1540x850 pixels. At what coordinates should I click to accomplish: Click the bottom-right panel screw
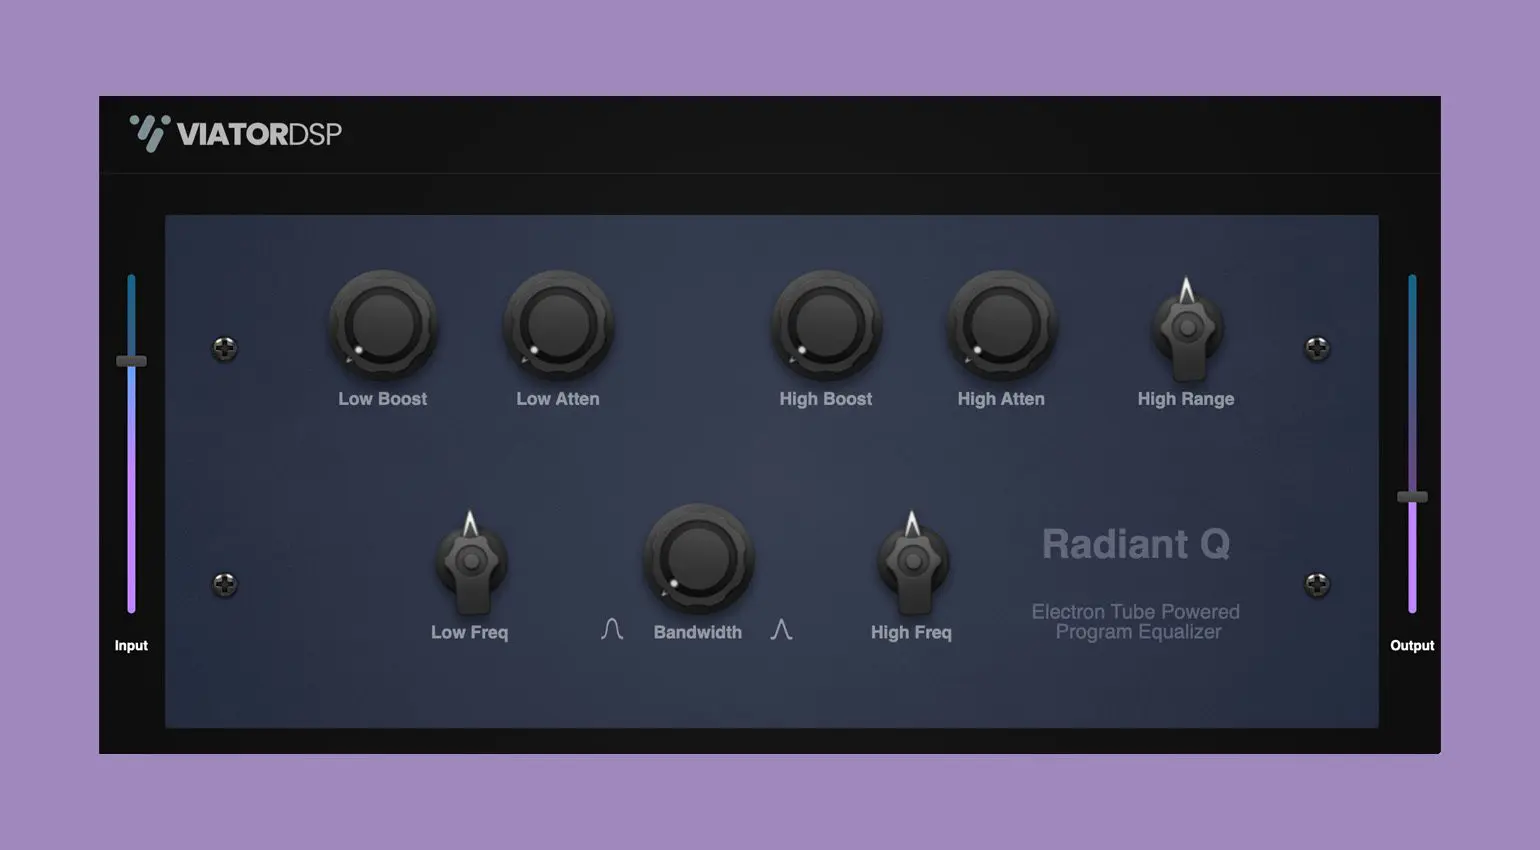coord(1317,585)
